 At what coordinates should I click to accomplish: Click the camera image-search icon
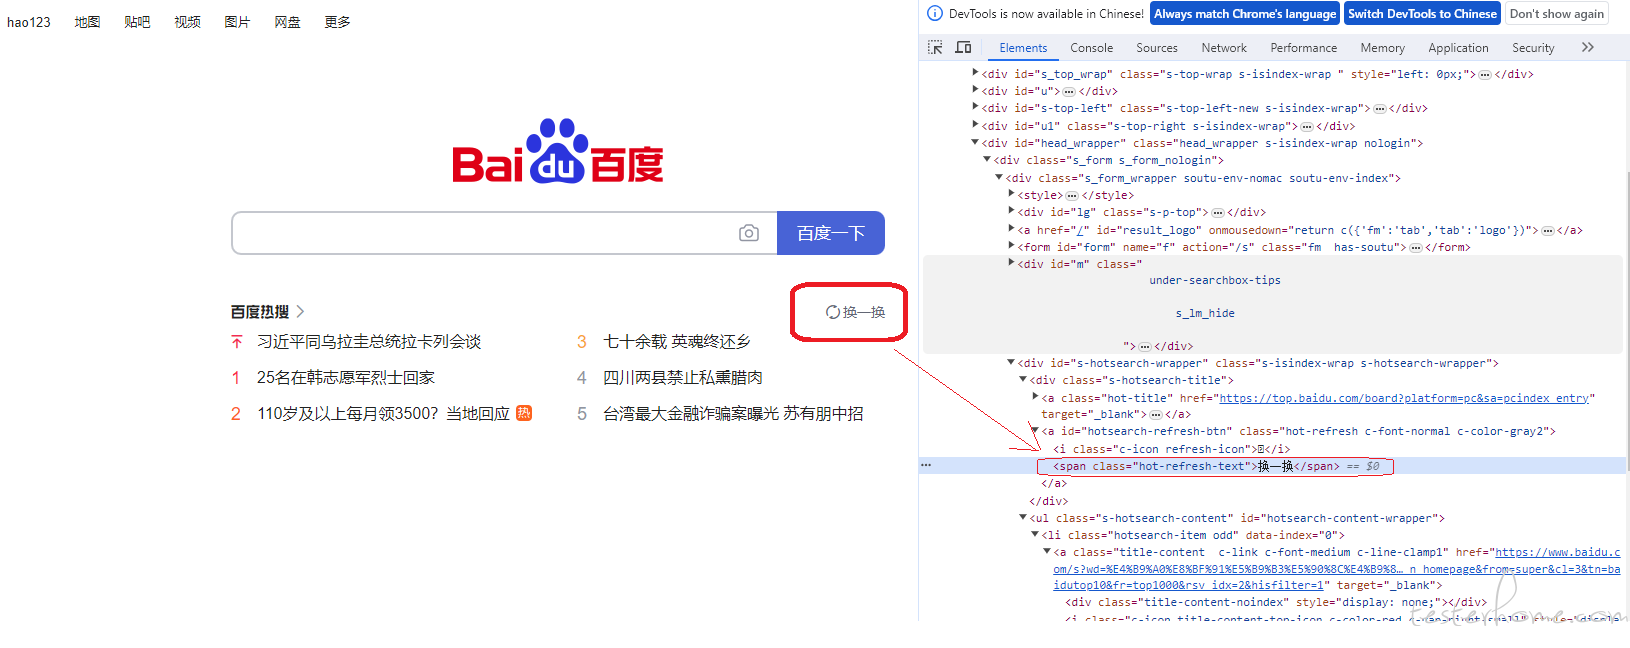pos(748,233)
